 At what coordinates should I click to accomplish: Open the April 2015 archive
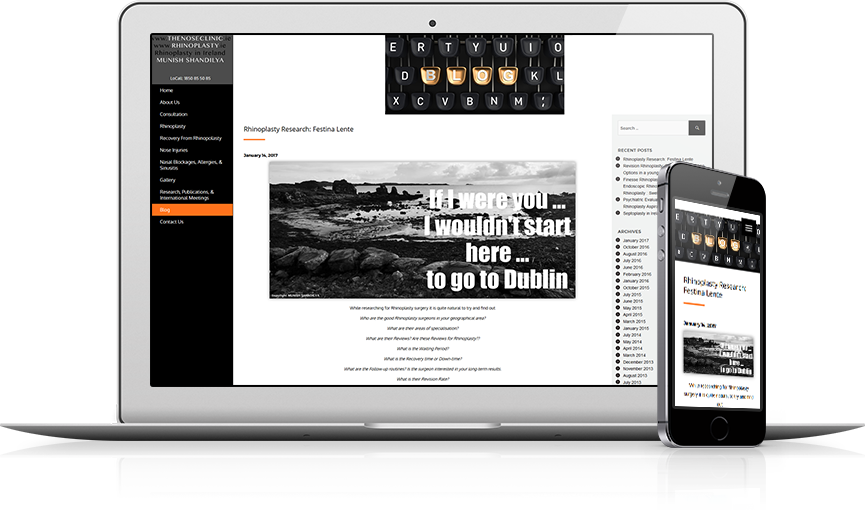[633, 315]
